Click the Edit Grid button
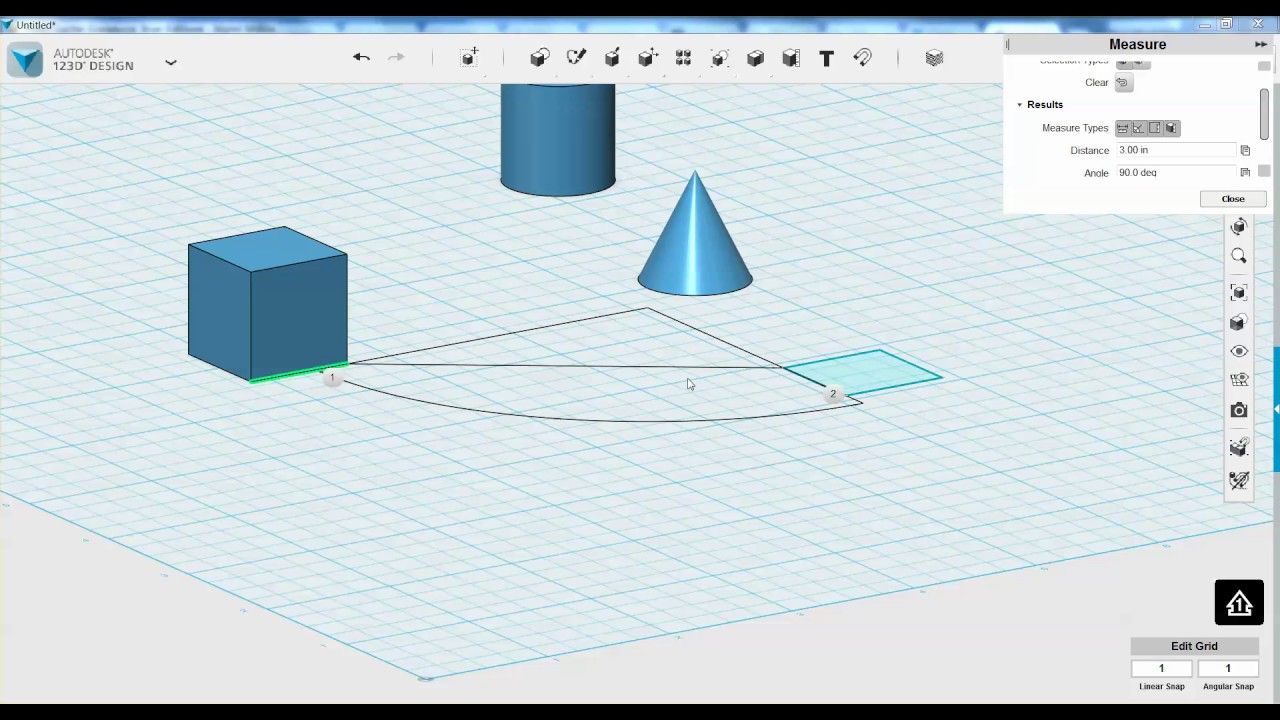 point(1194,646)
